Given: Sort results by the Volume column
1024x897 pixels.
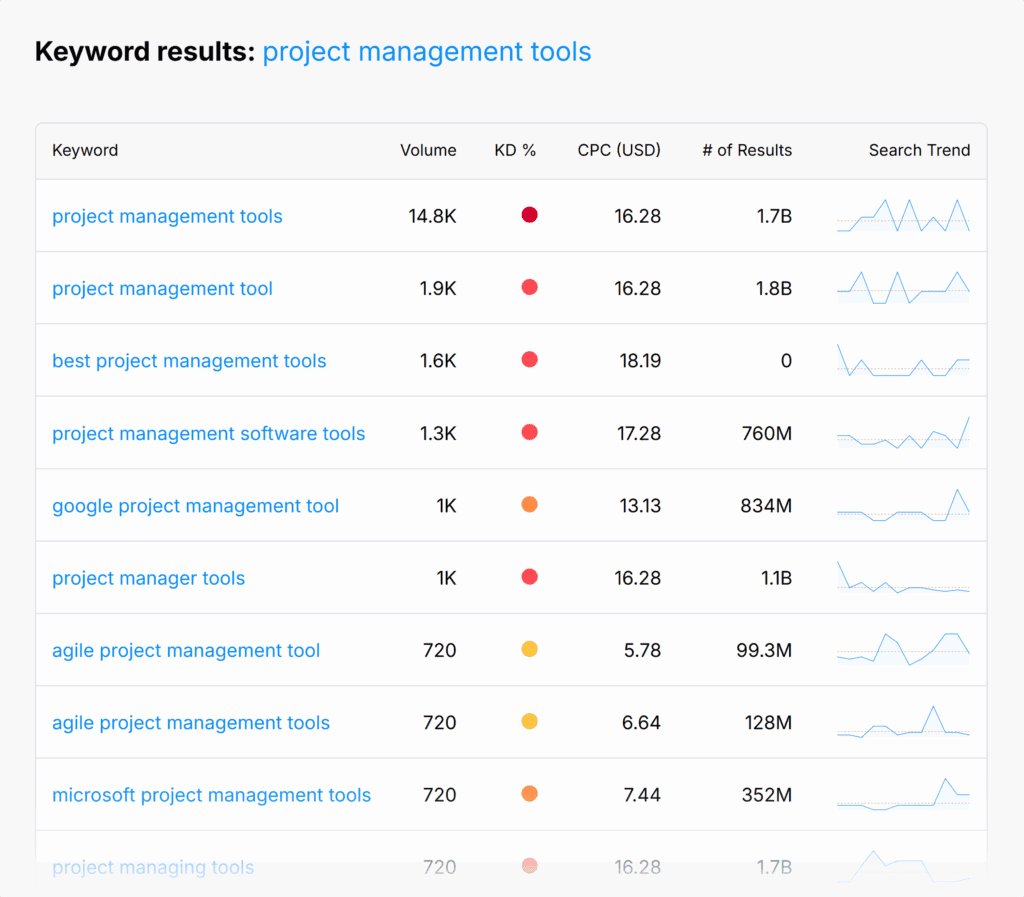Looking at the screenshot, I should tap(428, 150).
